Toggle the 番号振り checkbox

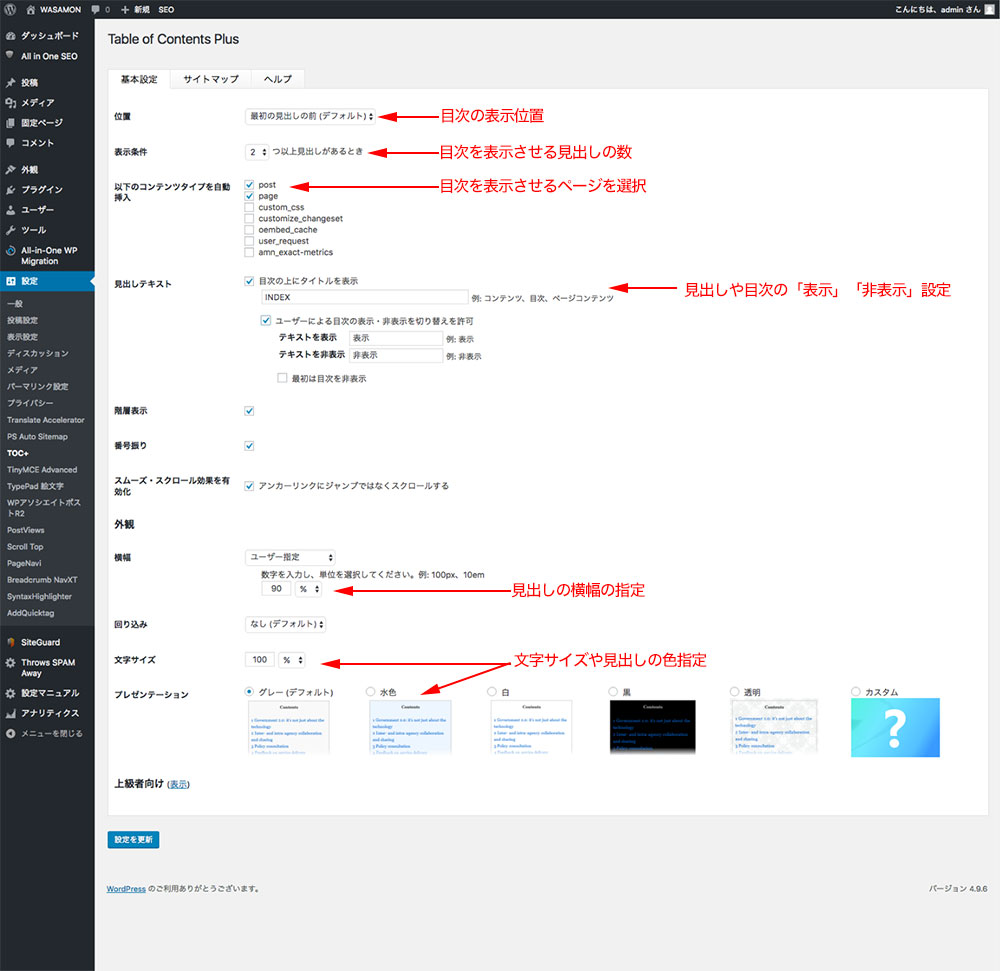click(x=249, y=446)
